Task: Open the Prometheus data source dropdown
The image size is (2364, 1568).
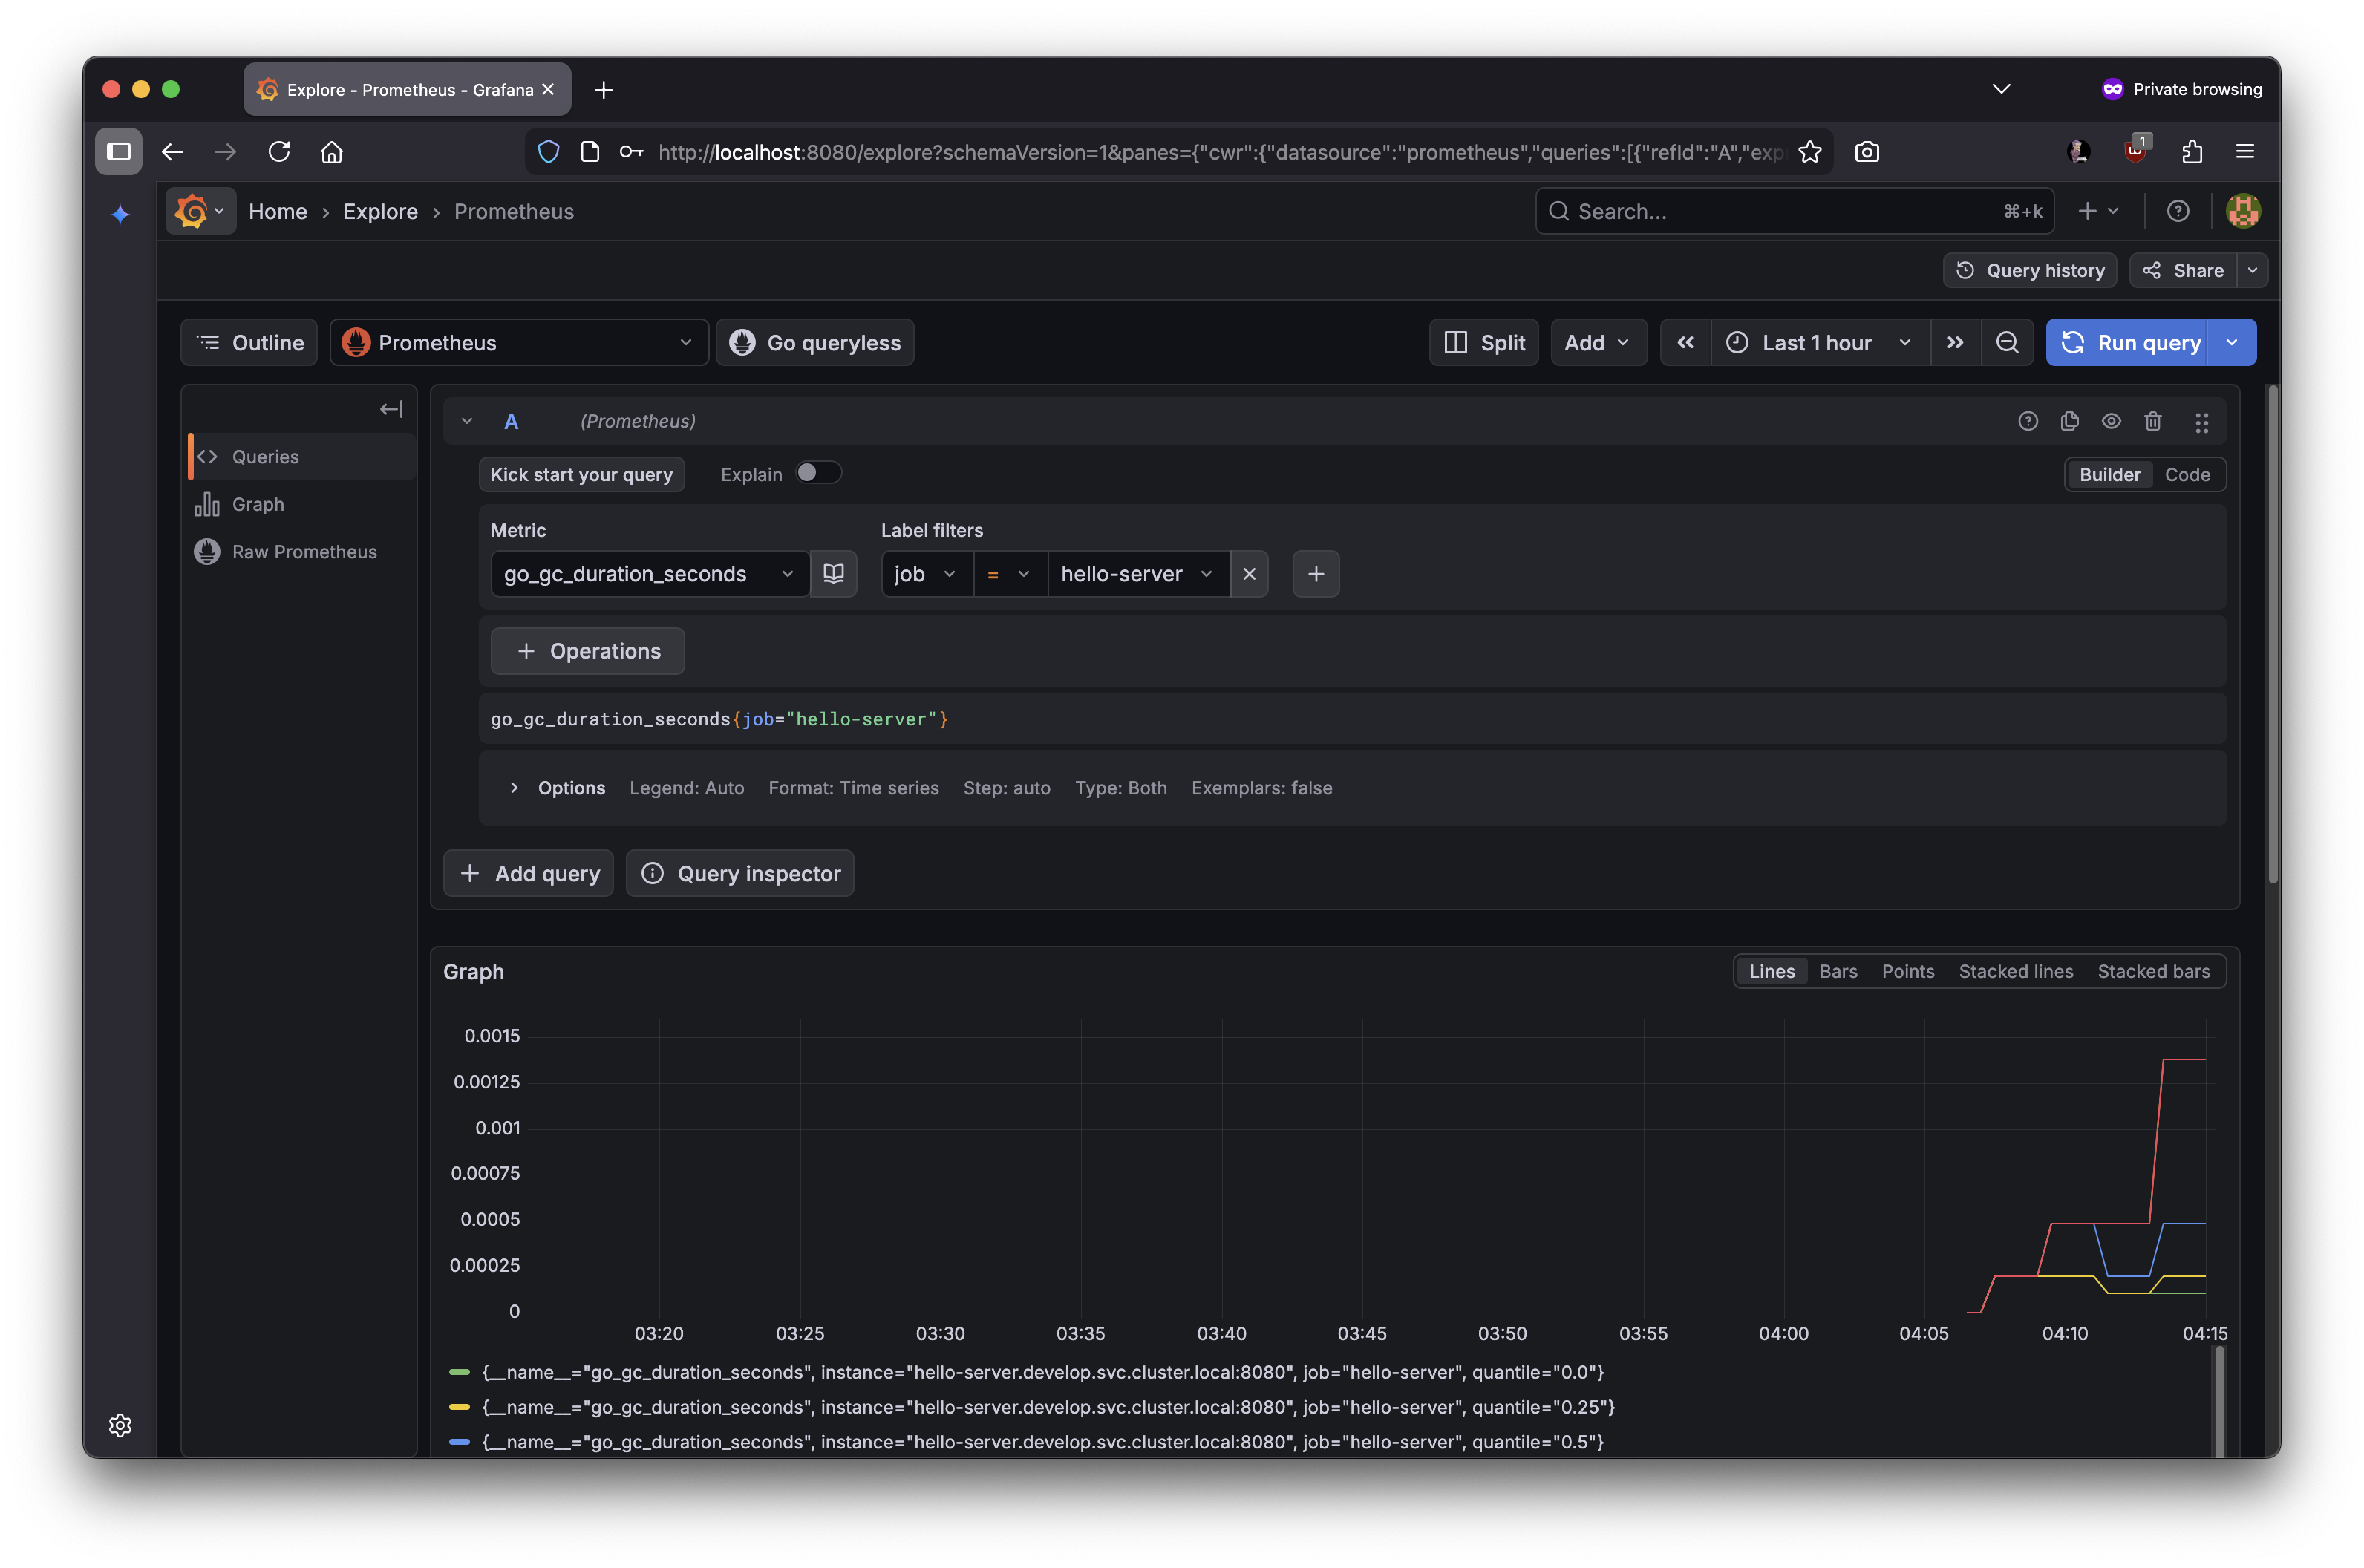Action: tap(519, 342)
